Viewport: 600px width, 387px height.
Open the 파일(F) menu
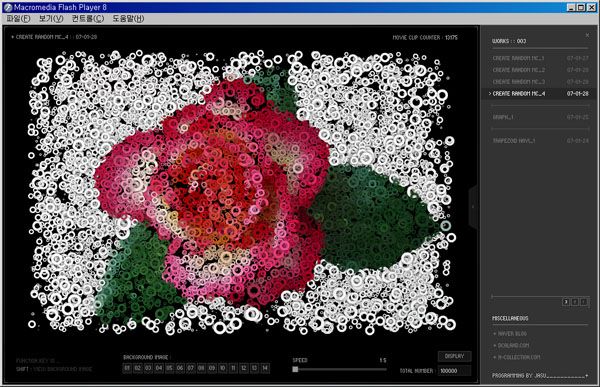point(18,18)
